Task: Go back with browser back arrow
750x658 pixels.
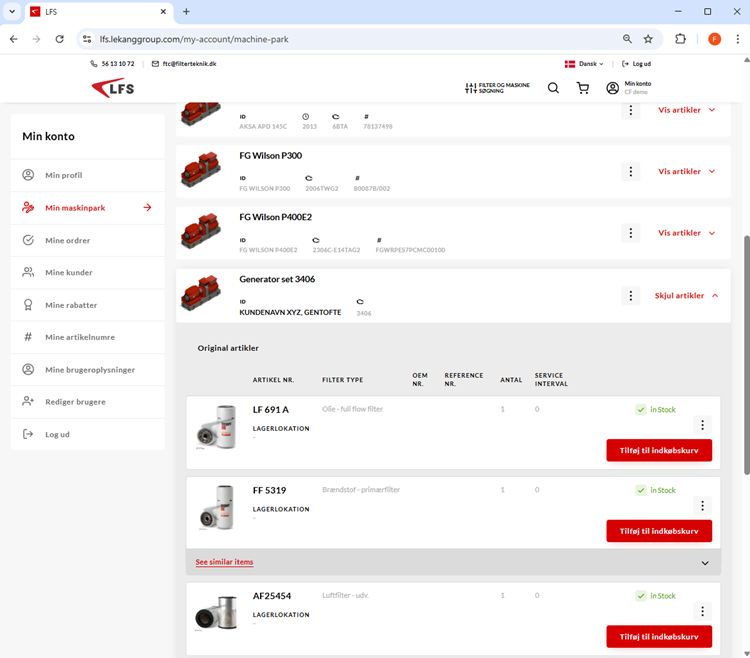Action: [x=13, y=39]
